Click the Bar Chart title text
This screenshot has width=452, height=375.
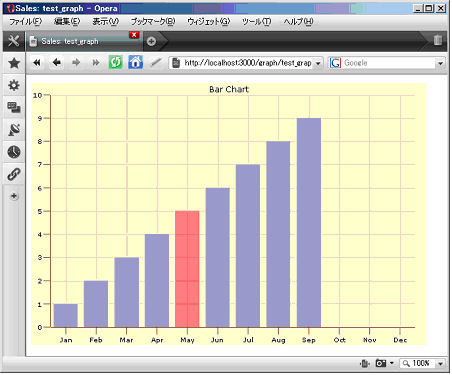(229, 89)
